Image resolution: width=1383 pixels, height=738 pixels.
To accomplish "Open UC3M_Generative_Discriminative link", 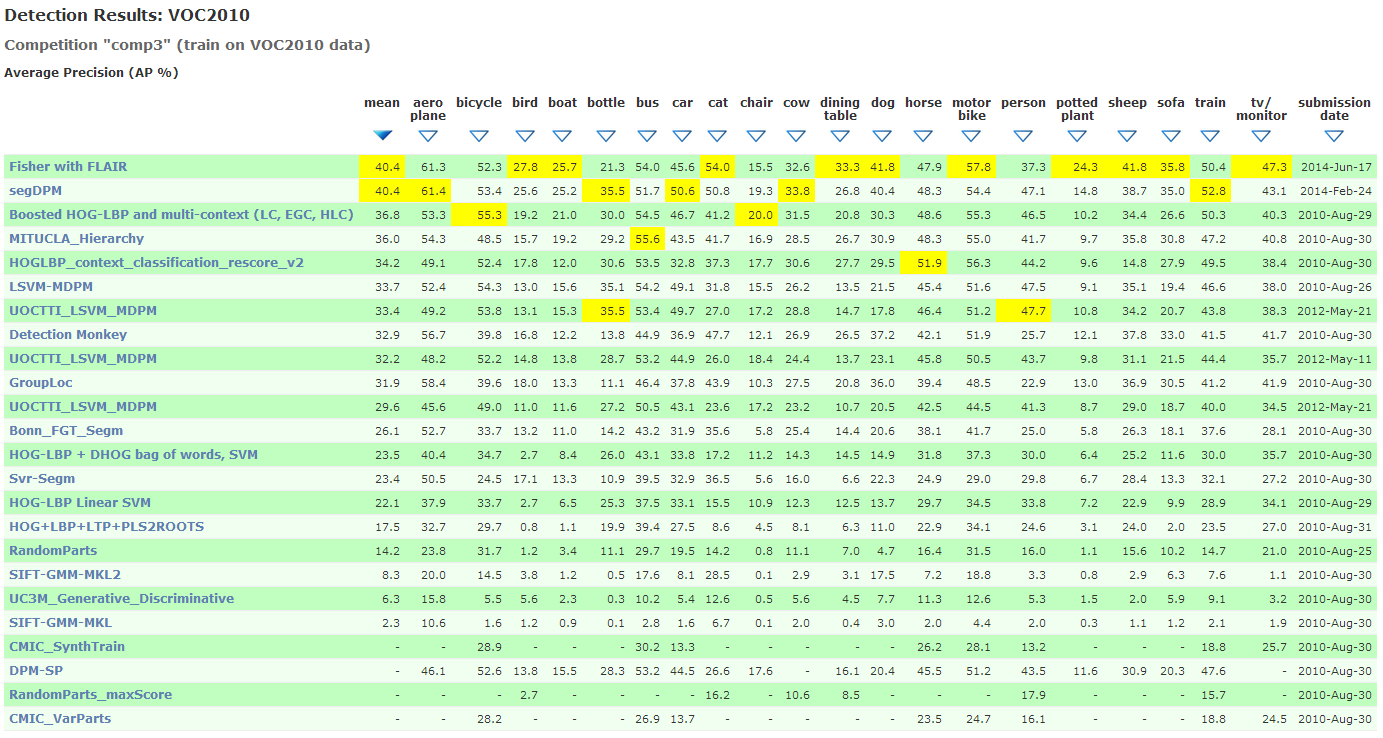I will 121,599.
